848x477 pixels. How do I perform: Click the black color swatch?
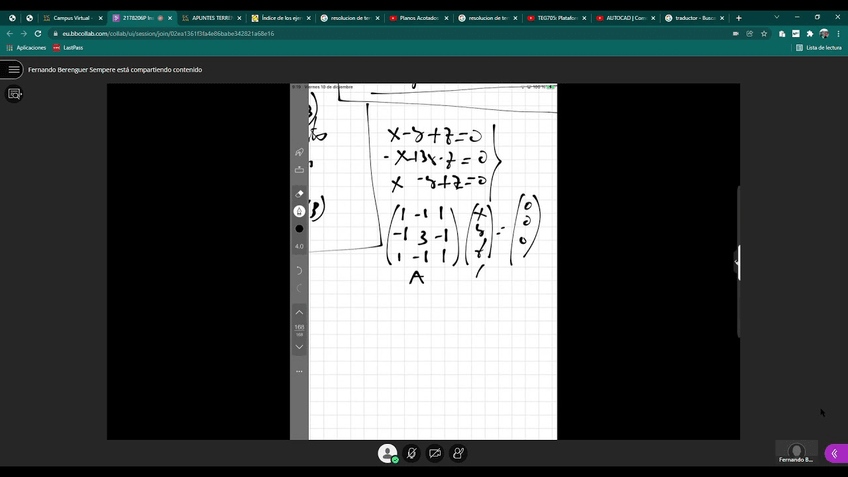coord(299,229)
